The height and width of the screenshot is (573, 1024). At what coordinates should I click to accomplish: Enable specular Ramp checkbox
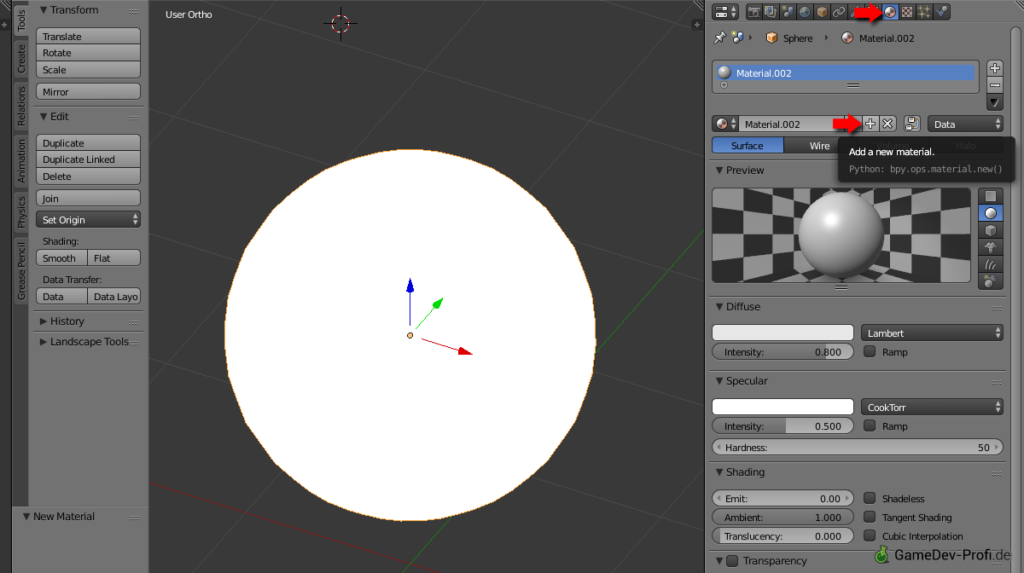[869, 425]
